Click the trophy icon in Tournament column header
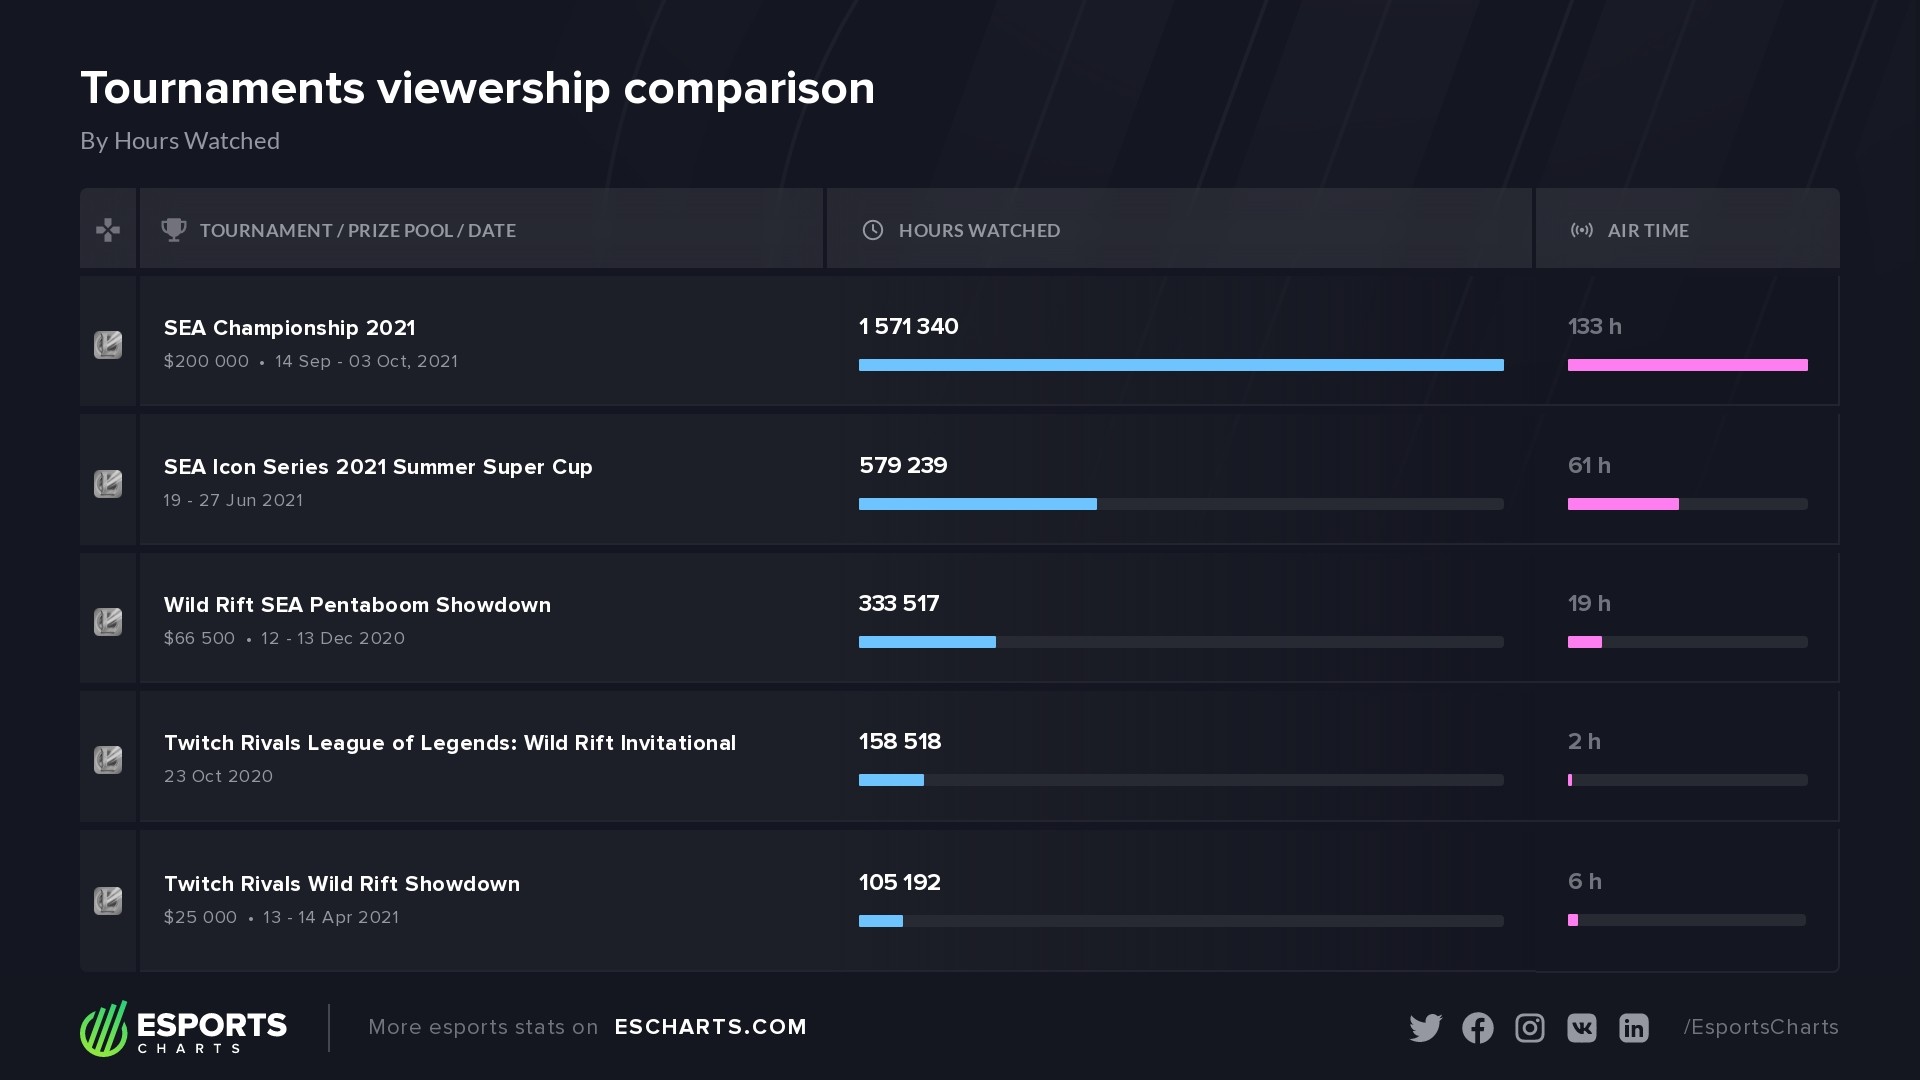Screen dimensions: 1920x1080 tap(174, 230)
